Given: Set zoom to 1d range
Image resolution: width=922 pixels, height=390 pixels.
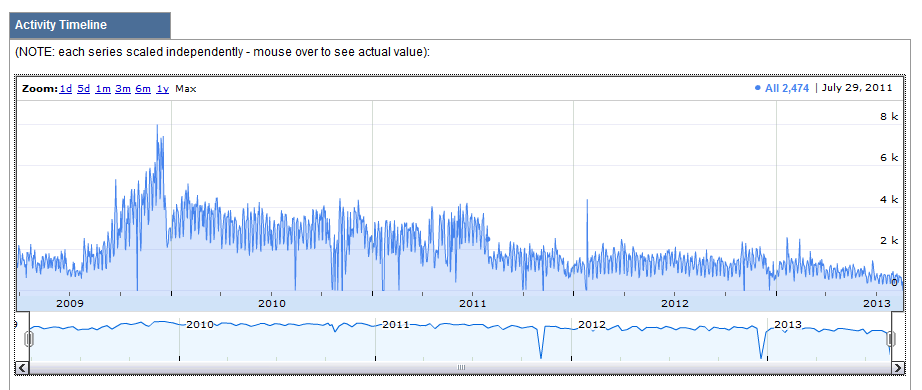Looking at the screenshot, I should 66,89.
